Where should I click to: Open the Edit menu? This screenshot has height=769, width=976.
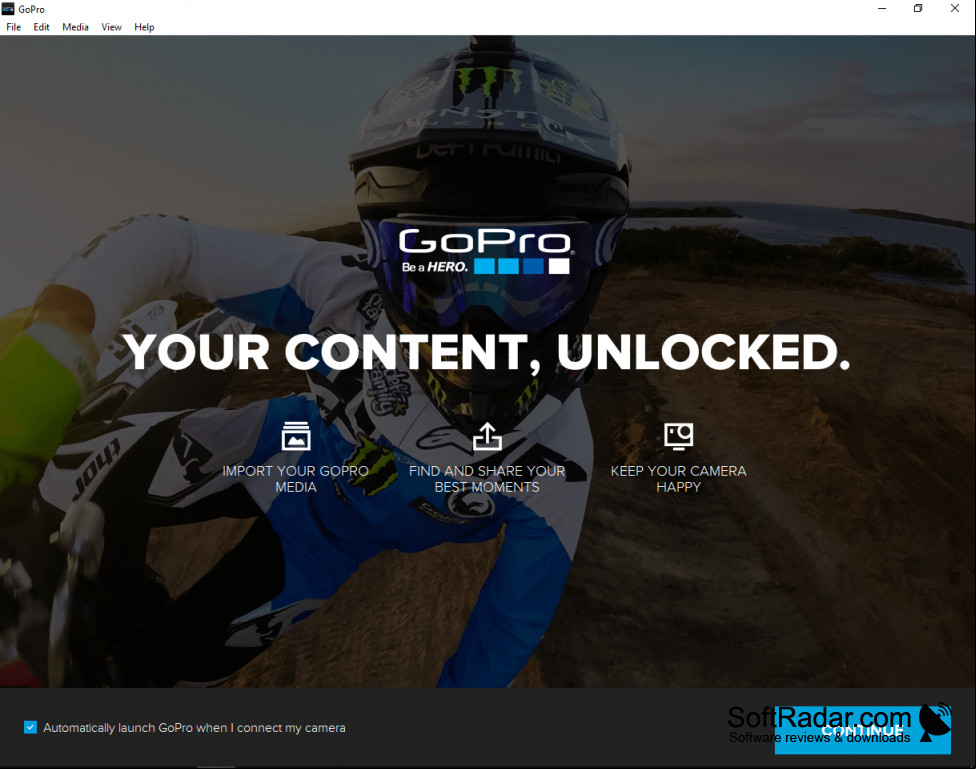[41, 27]
